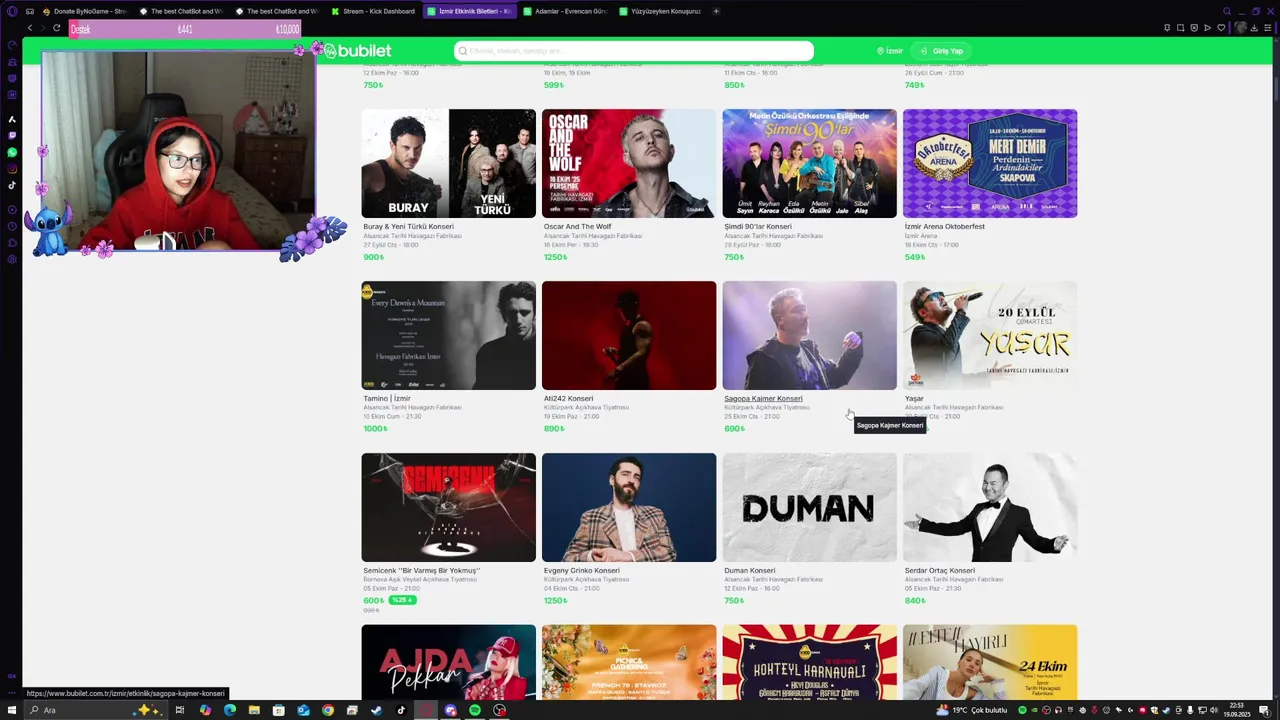This screenshot has width=1280, height=720.
Task: Open the Oscar And The Wolf poster
Action: coord(629,163)
